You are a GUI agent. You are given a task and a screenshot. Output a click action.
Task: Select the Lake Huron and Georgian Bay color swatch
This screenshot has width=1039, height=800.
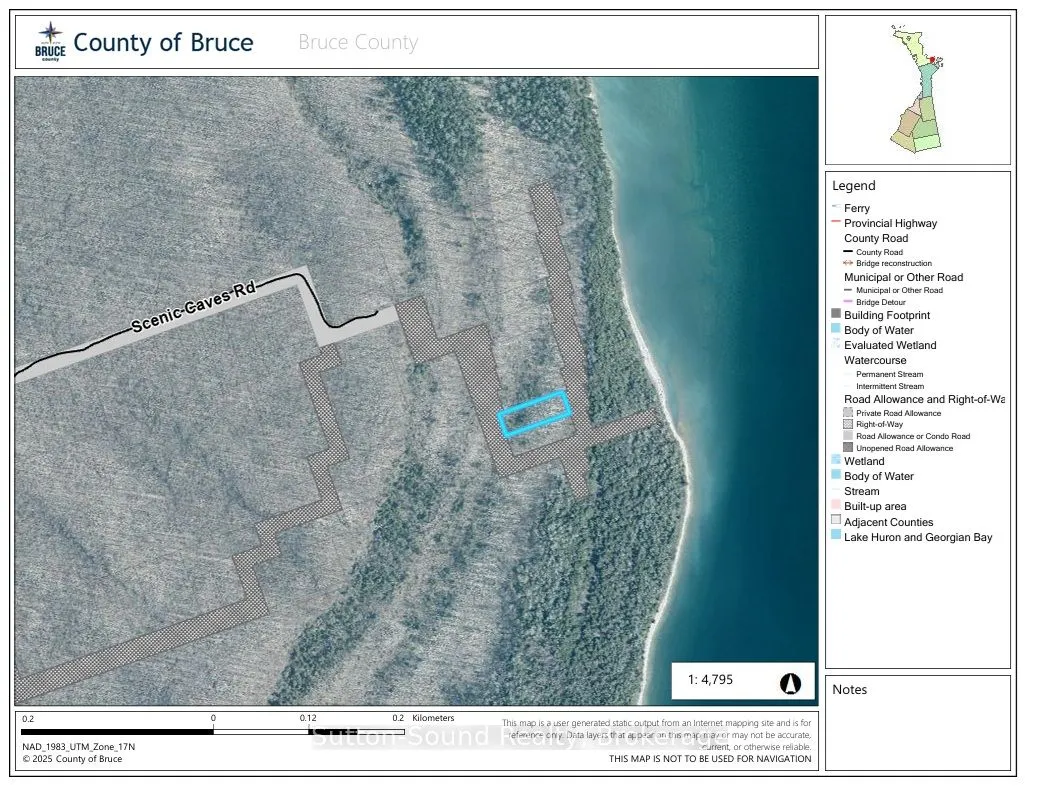[x=836, y=537]
